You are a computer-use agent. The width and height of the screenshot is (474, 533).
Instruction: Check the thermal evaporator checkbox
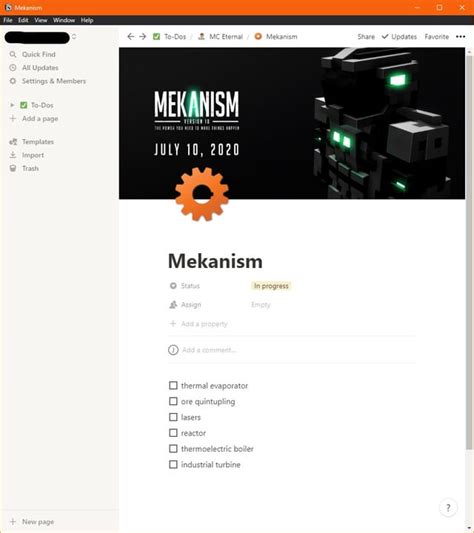click(x=173, y=385)
